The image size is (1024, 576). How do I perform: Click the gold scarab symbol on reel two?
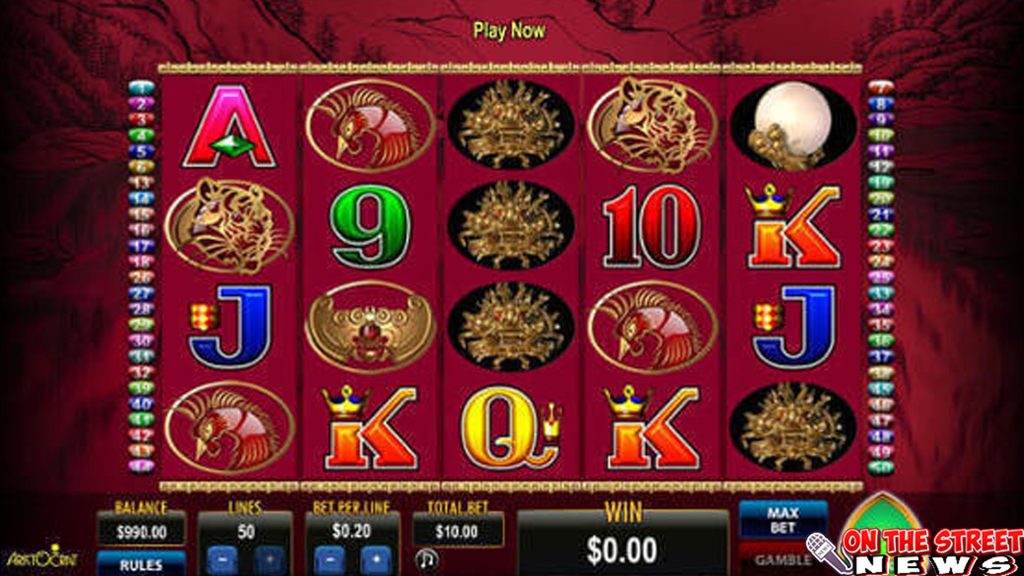click(x=370, y=327)
